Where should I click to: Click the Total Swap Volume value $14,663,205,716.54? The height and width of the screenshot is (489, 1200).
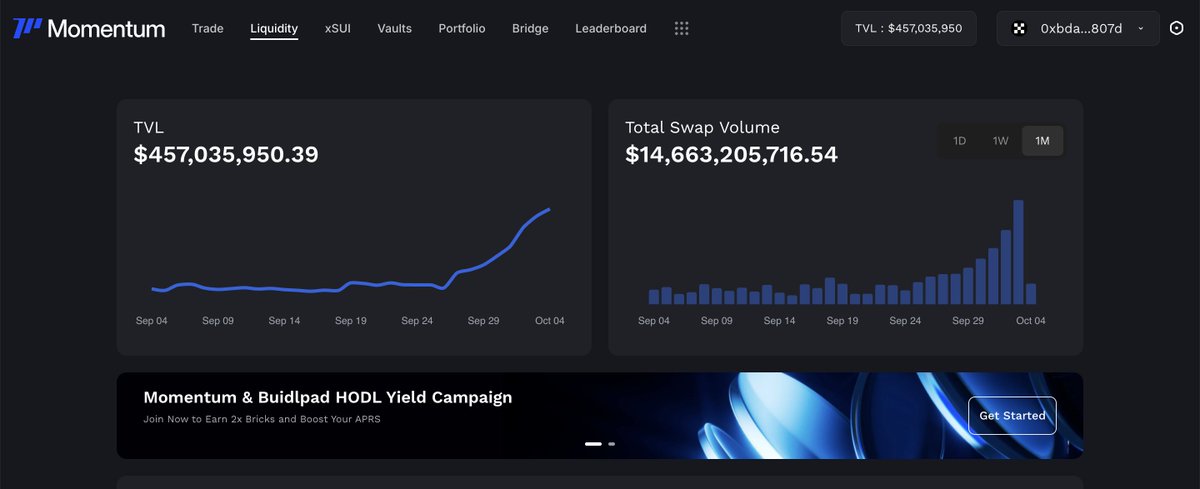[x=731, y=155]
